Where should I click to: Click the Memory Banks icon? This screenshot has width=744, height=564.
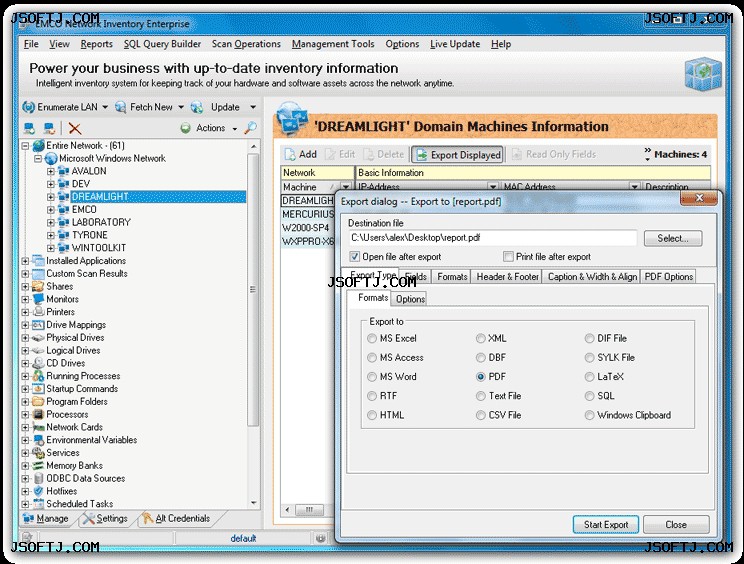[x=38, y=466]
